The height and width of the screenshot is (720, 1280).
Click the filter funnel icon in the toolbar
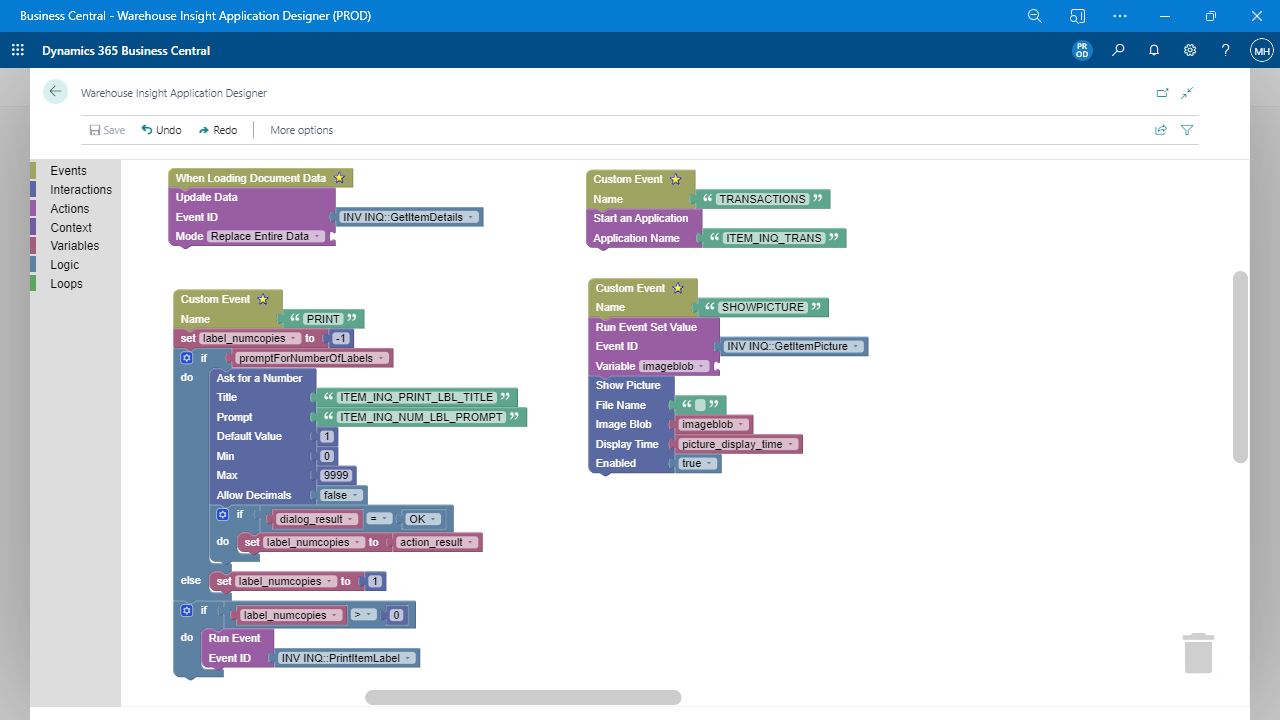[1187, 130]
